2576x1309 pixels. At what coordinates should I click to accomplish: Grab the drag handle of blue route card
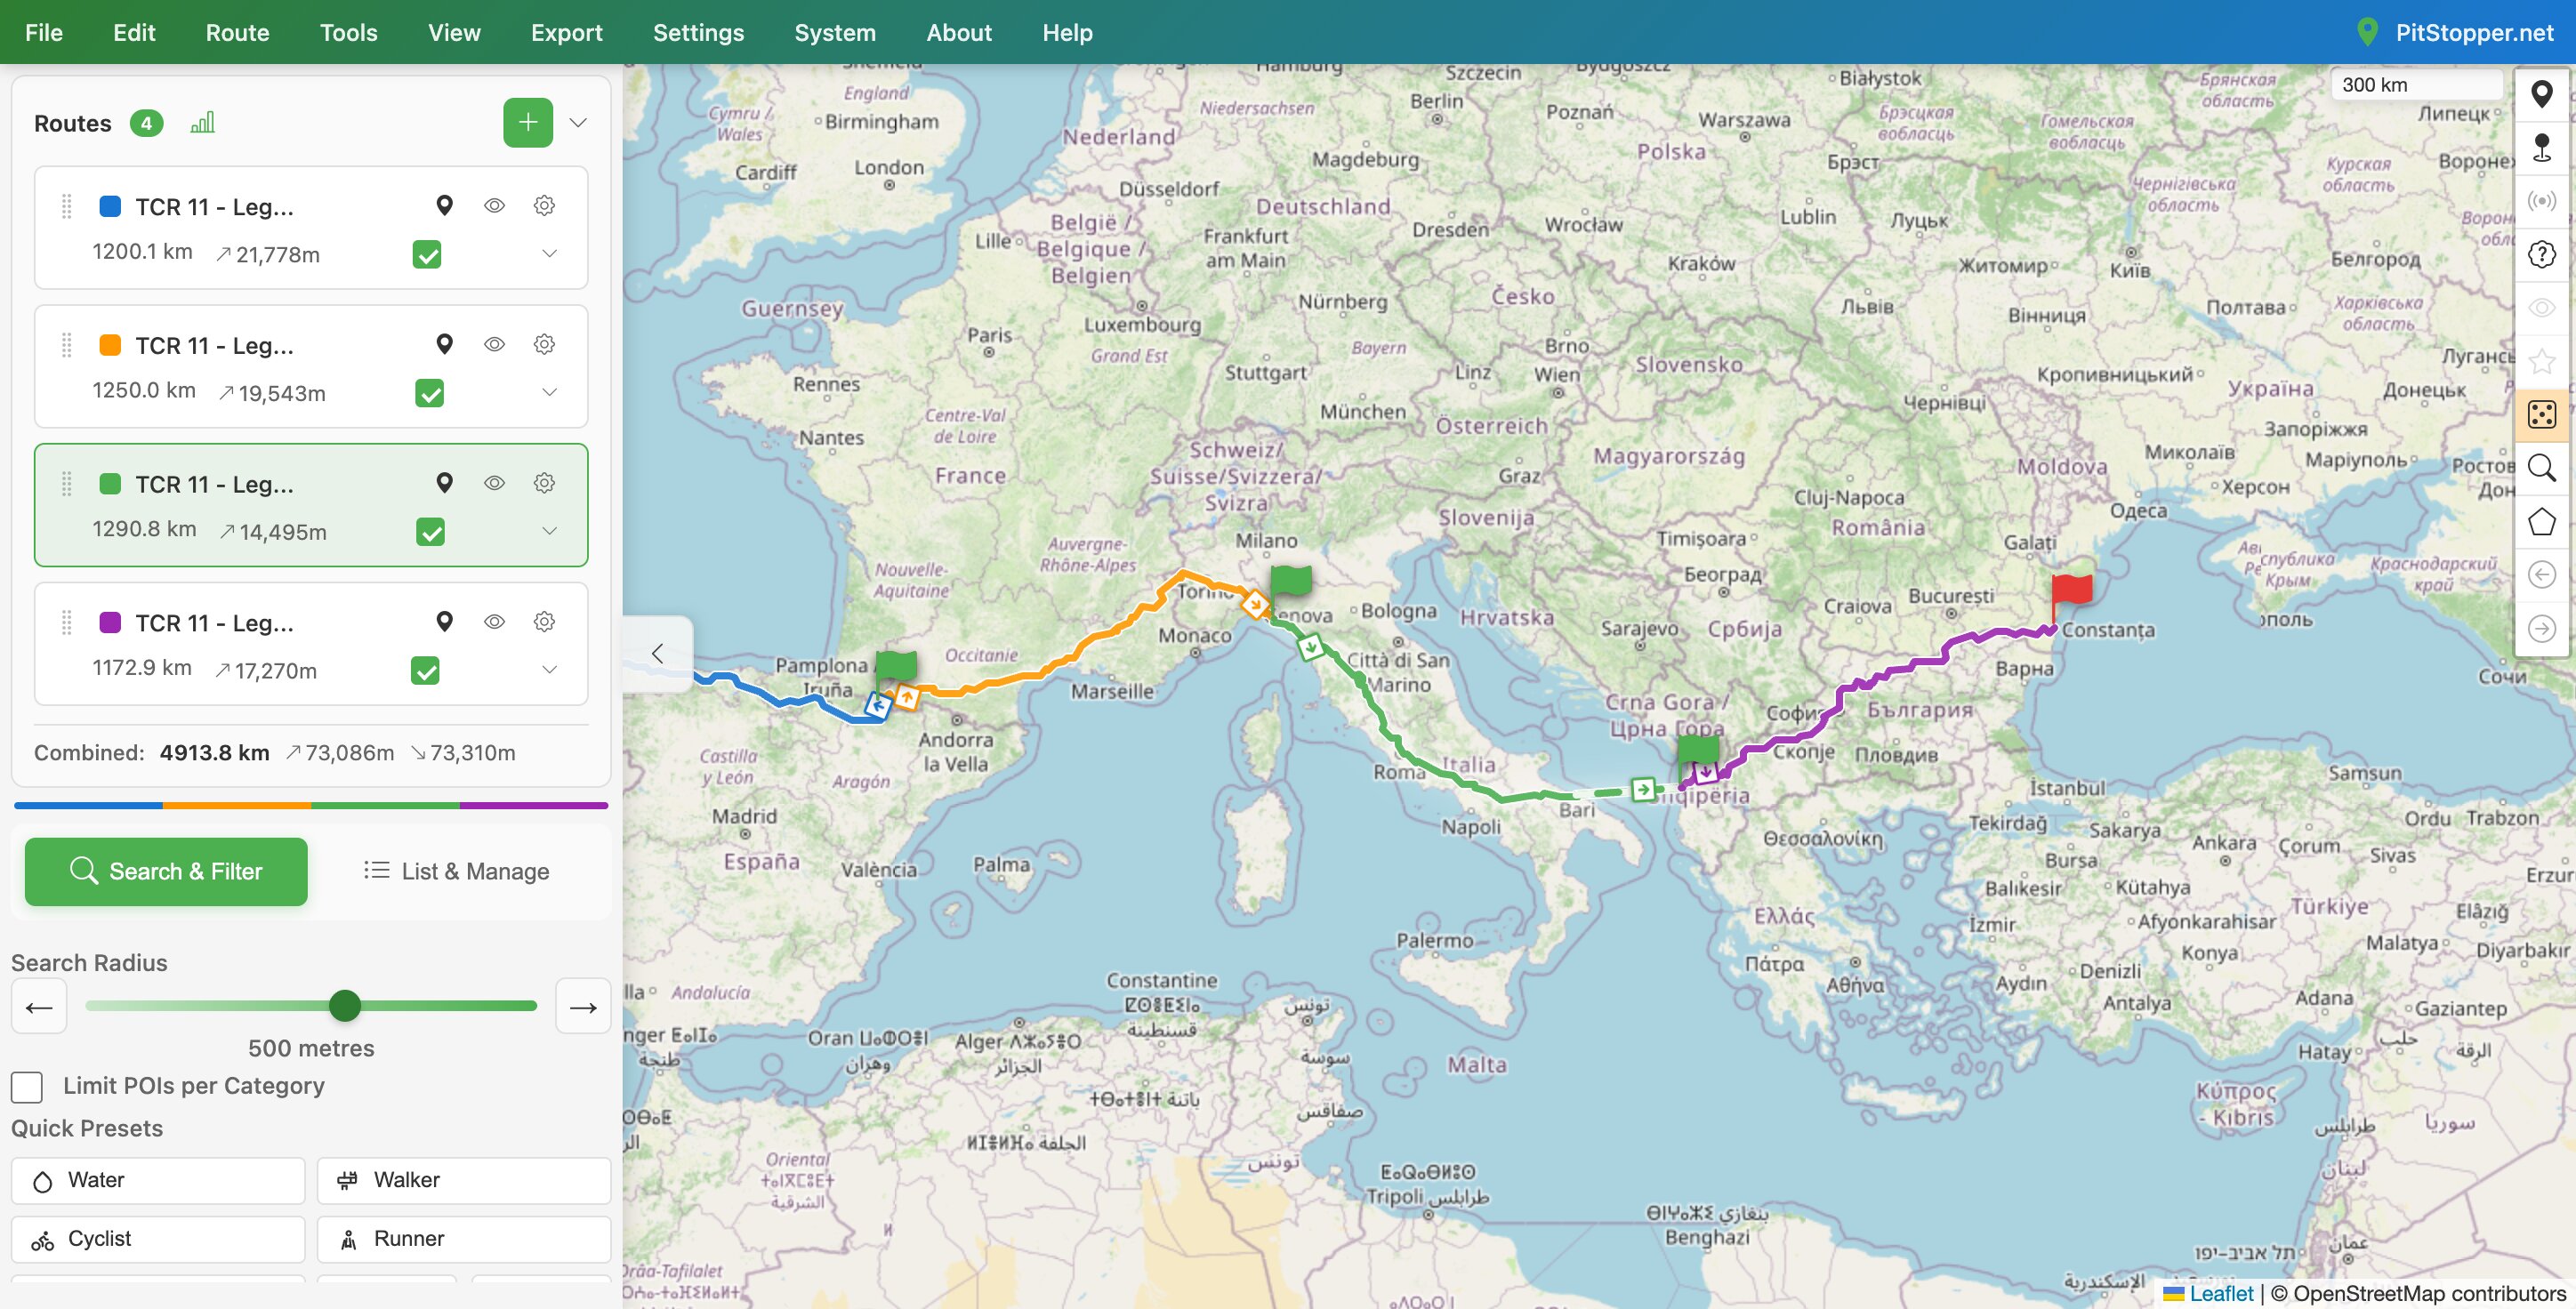[x=67, y=206]
